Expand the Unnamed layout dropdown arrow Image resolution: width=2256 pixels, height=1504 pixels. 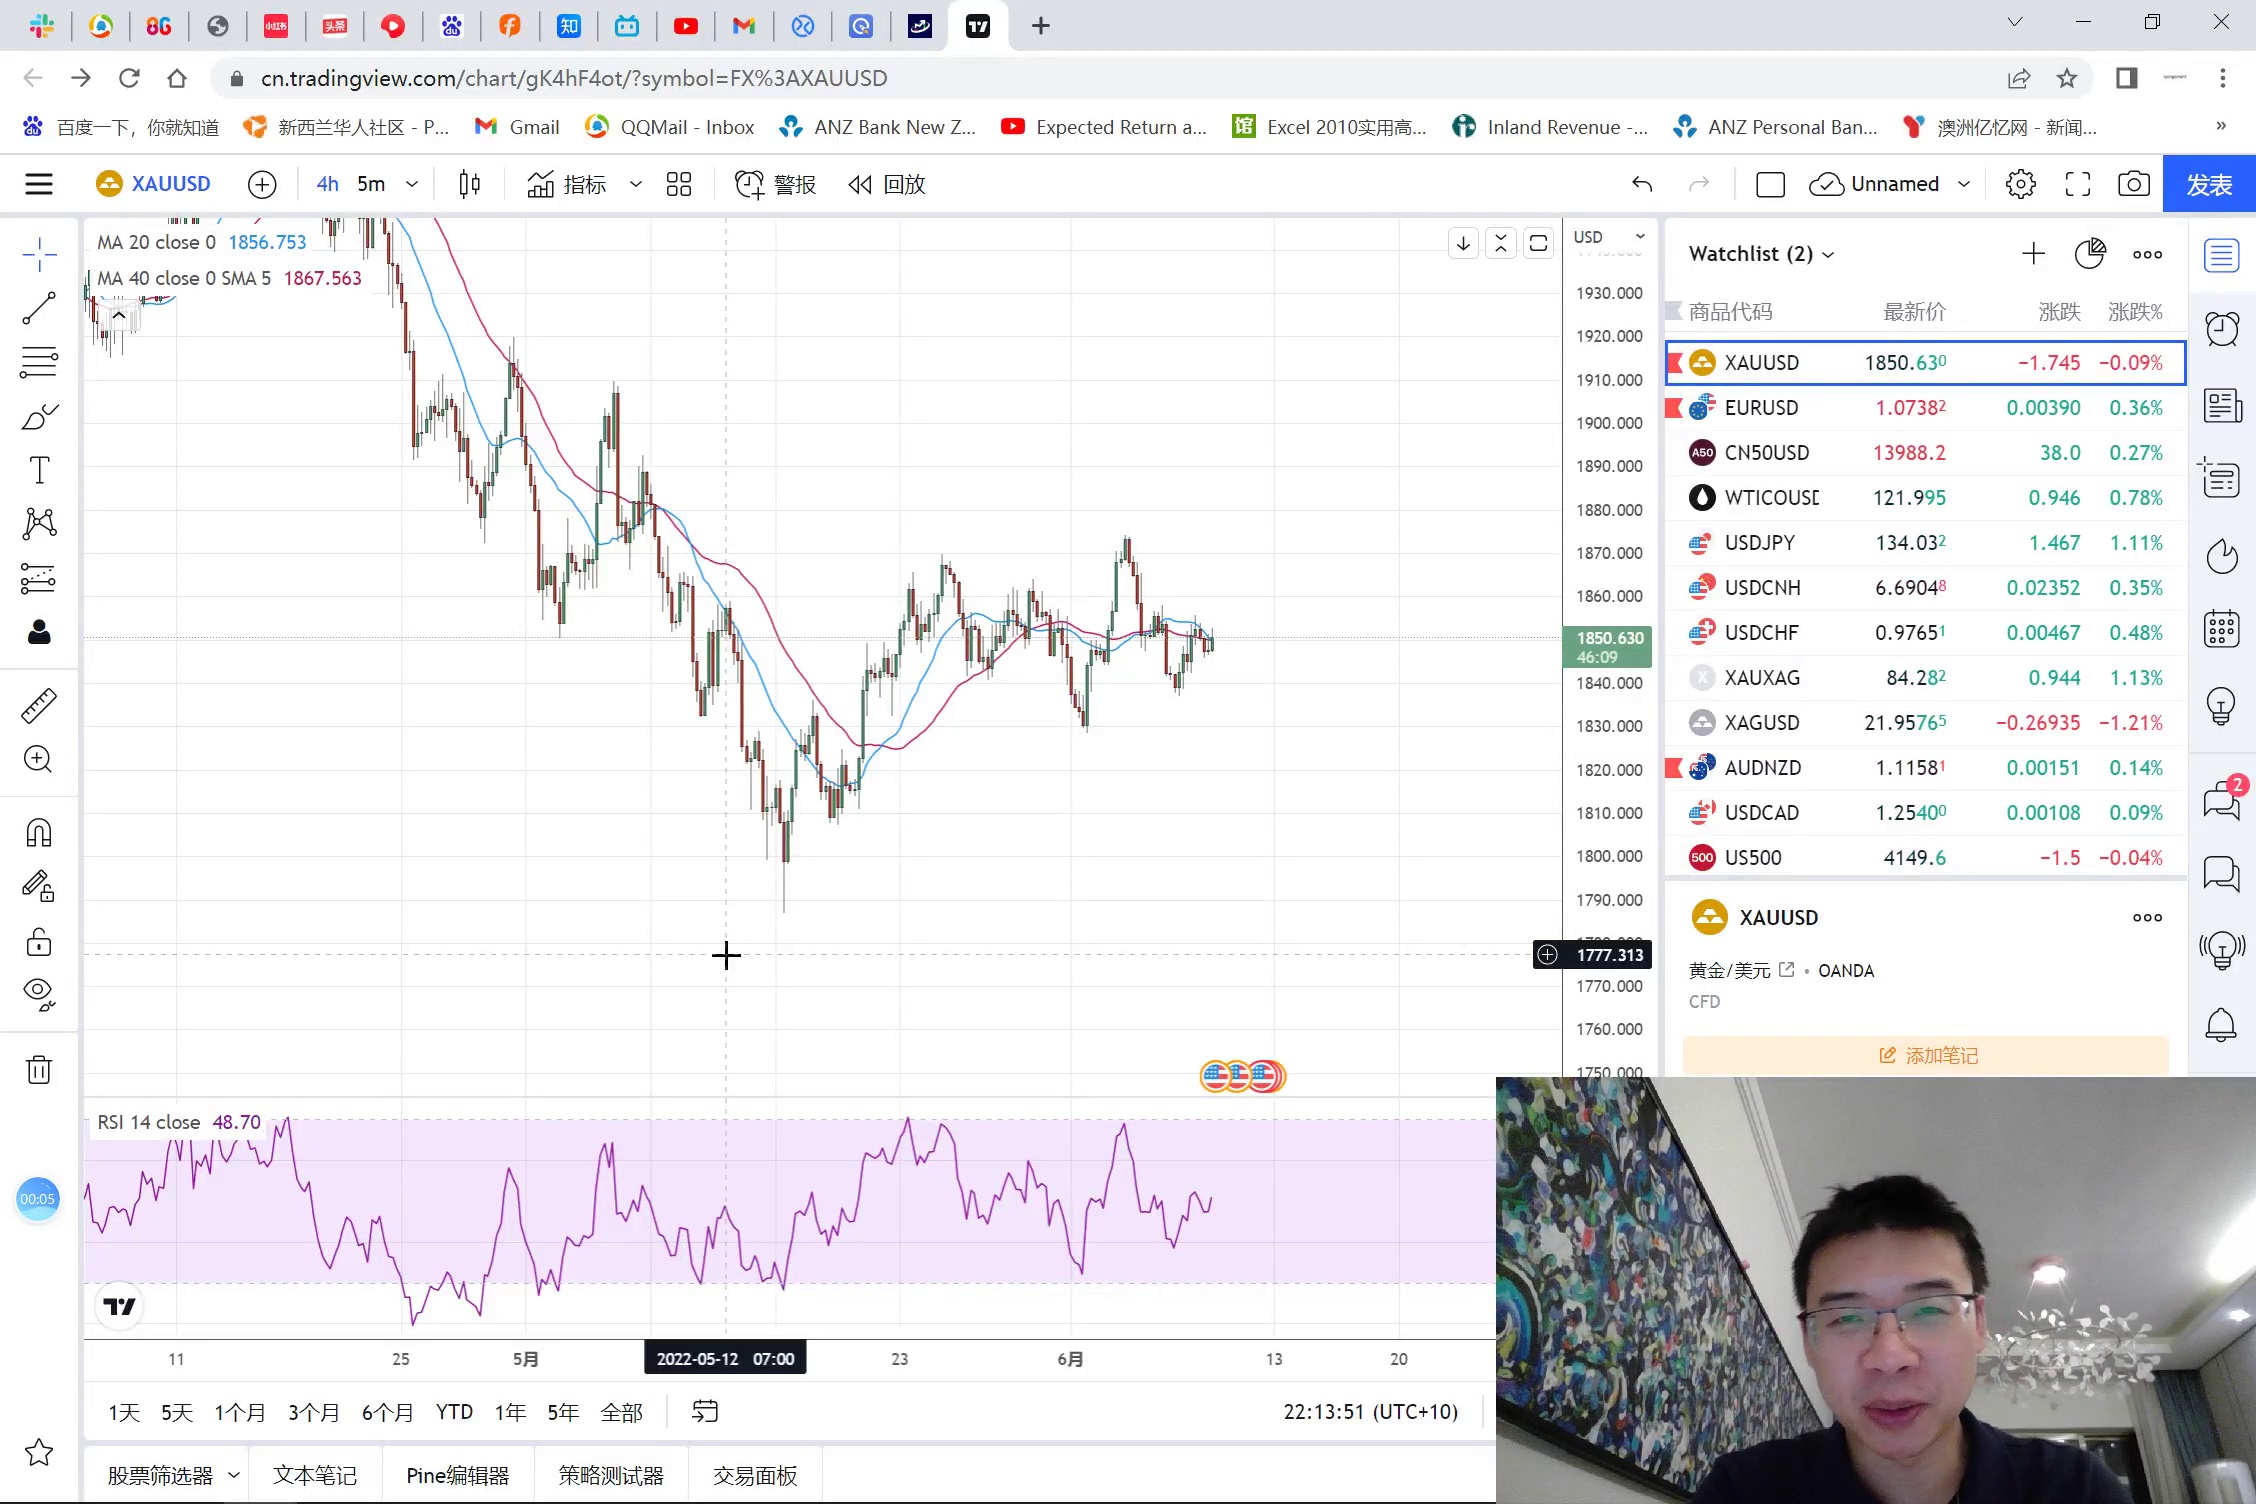click(1964, 184)
